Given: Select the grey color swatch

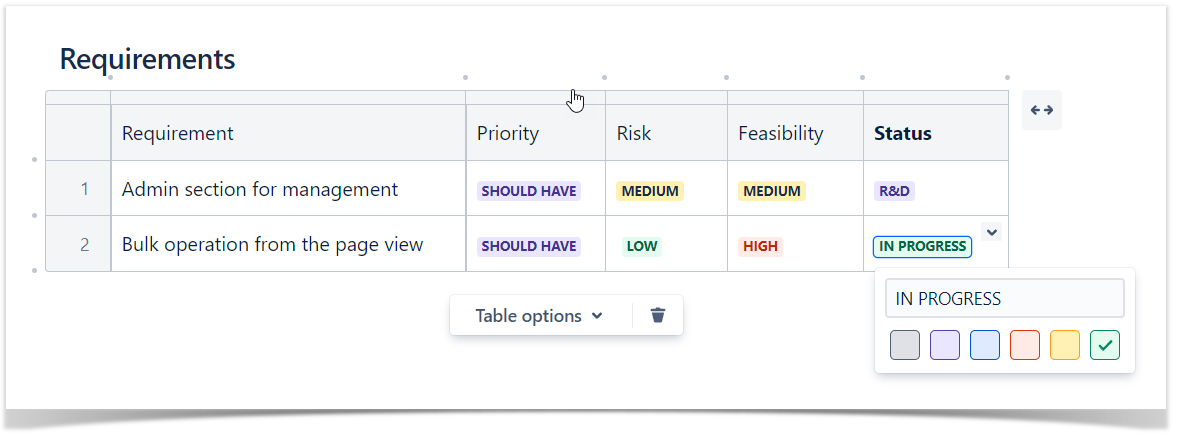Looking at the screenshot, I should 905,345.
